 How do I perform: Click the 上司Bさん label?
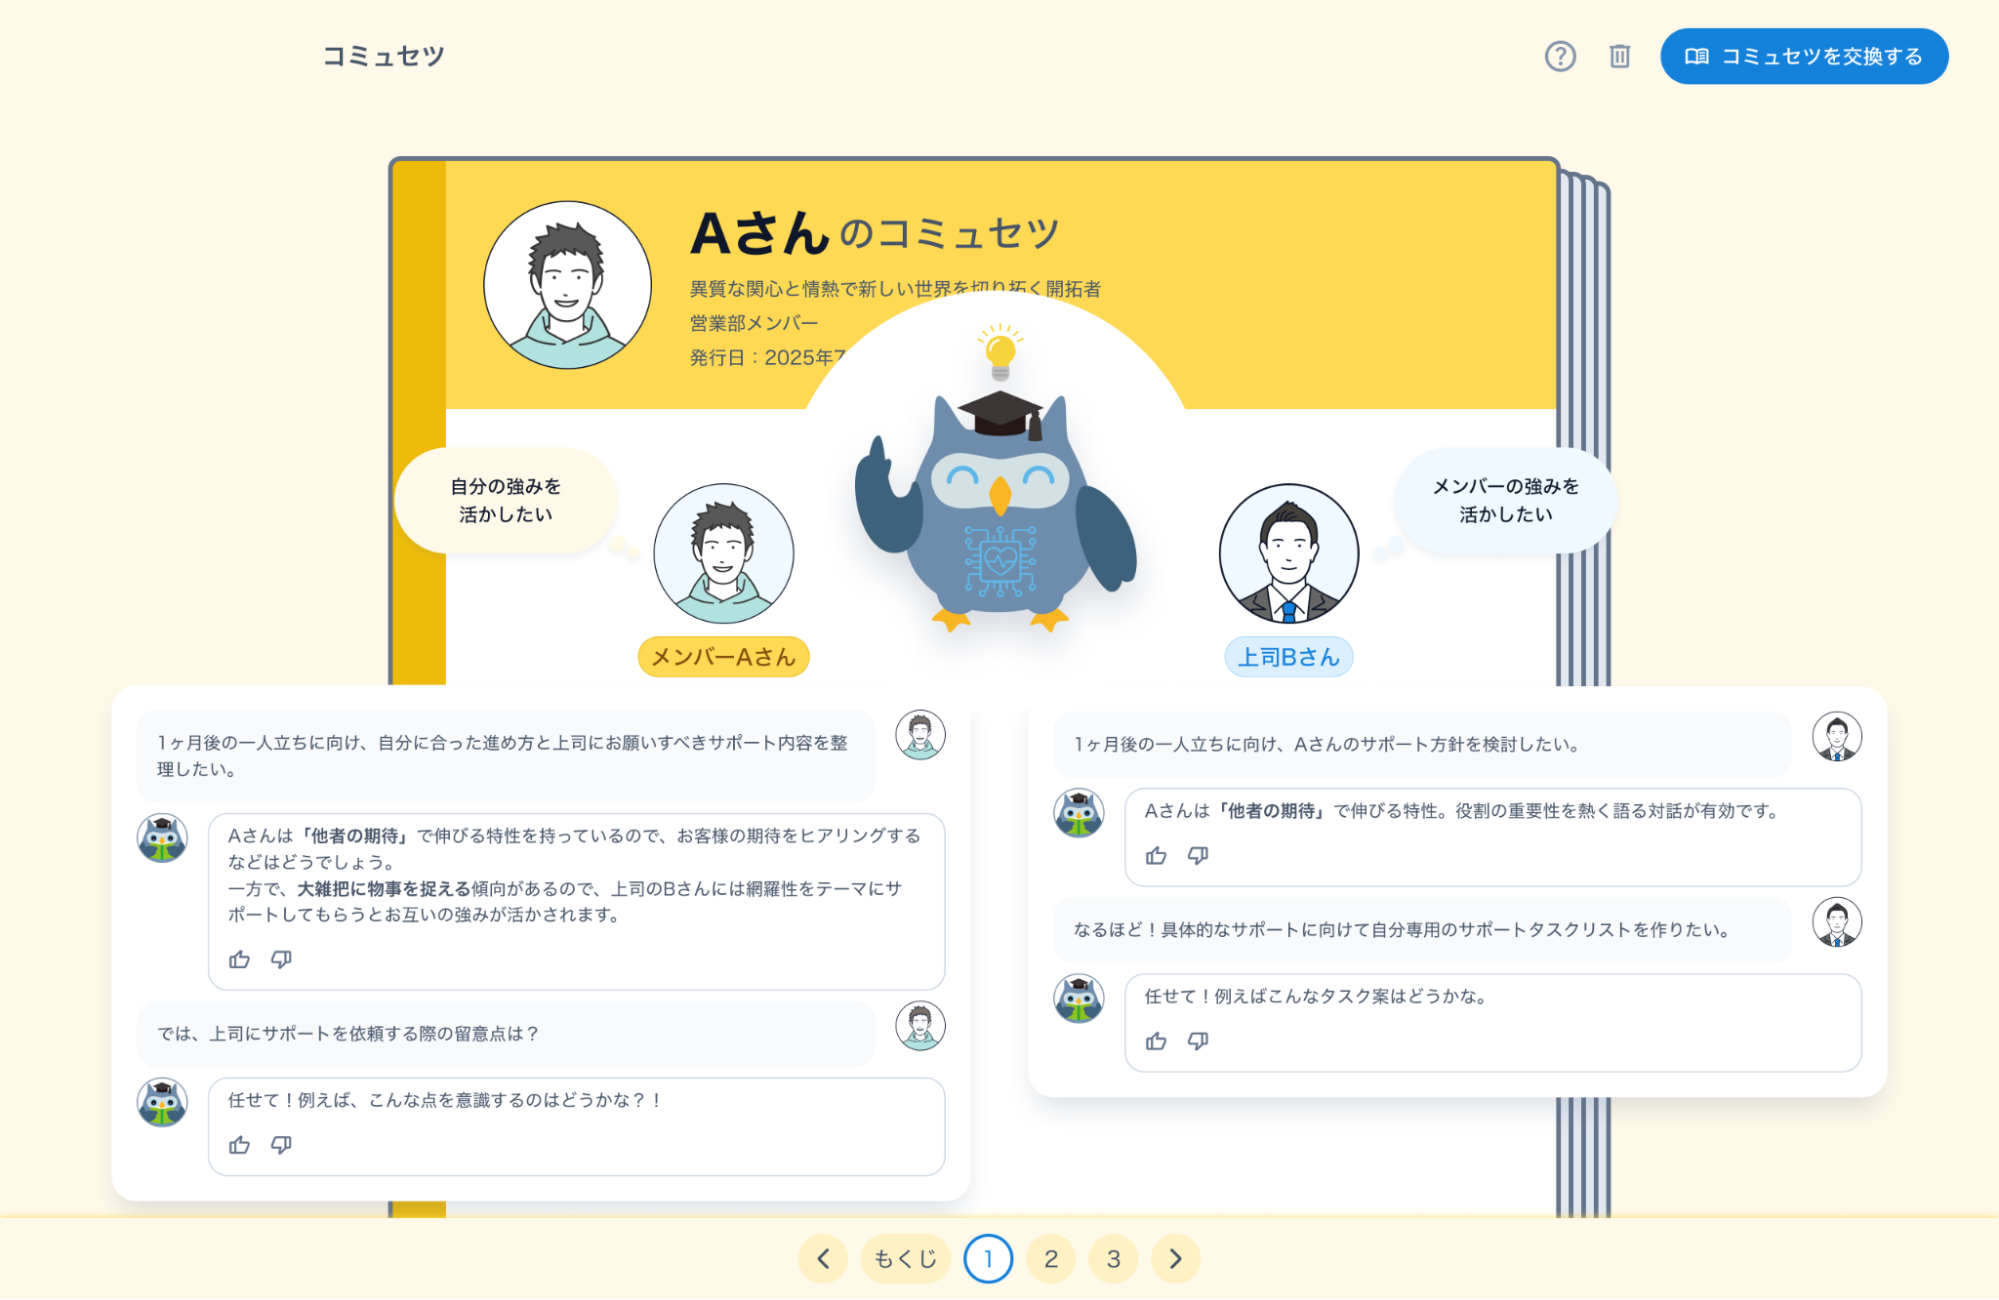click(x=1288, y=657)
